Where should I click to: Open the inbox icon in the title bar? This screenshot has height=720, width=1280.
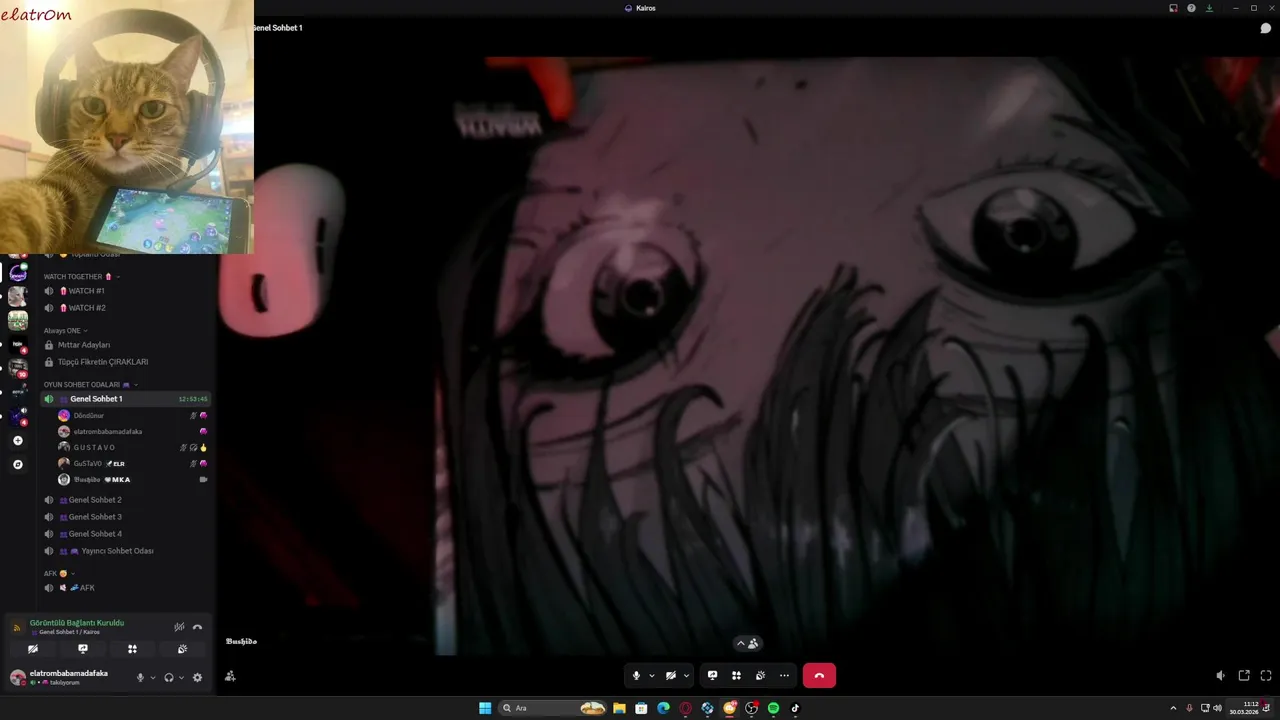pyautogui.click(x=1173, y=8)
